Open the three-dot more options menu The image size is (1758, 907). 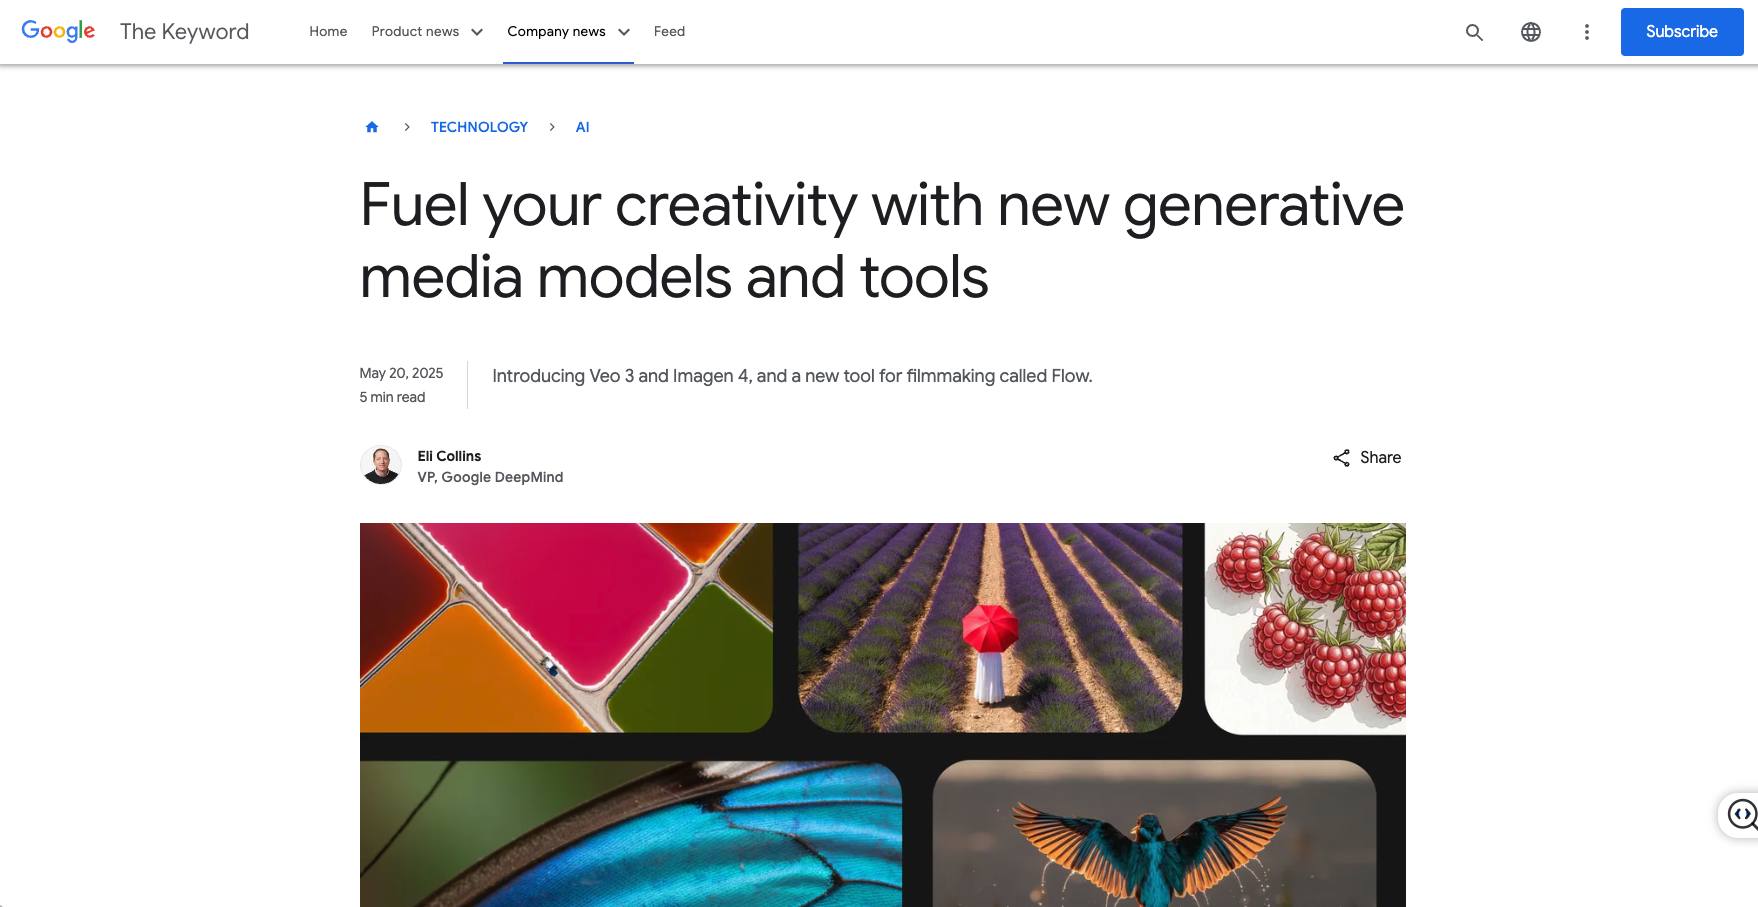tap(1587, 32)
